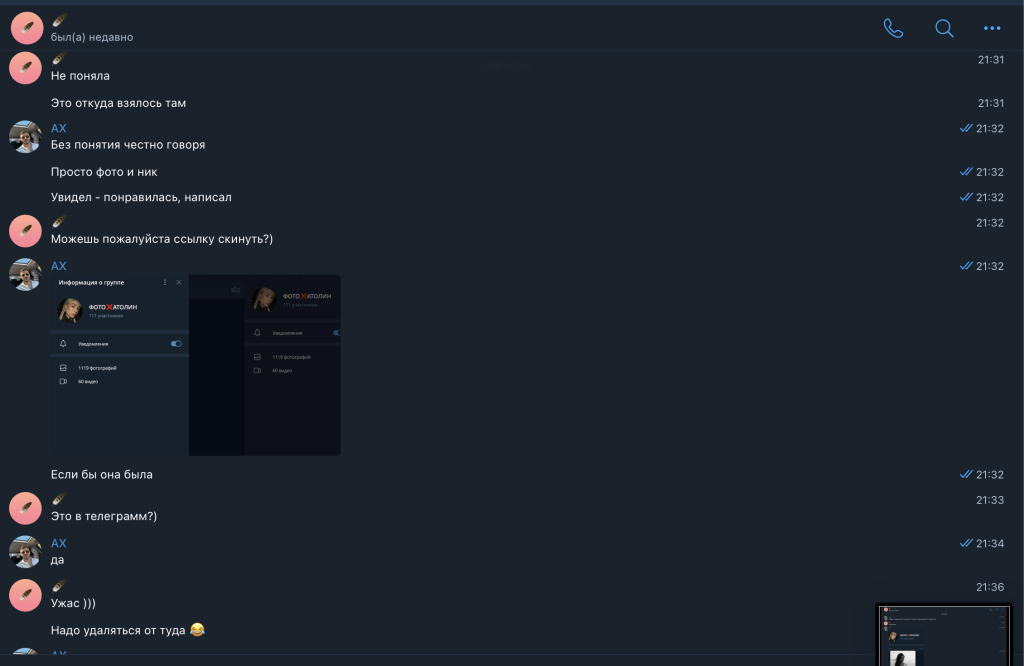
Task: Open the three-dots more options menu
Action: [992, 28]
